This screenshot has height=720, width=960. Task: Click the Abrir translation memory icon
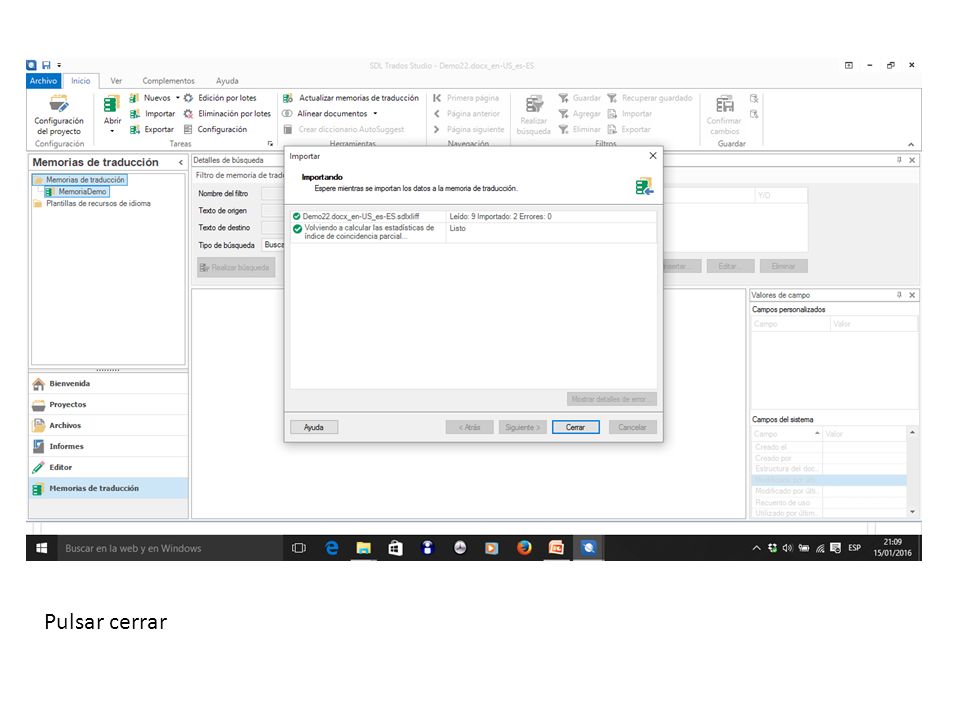112,105
